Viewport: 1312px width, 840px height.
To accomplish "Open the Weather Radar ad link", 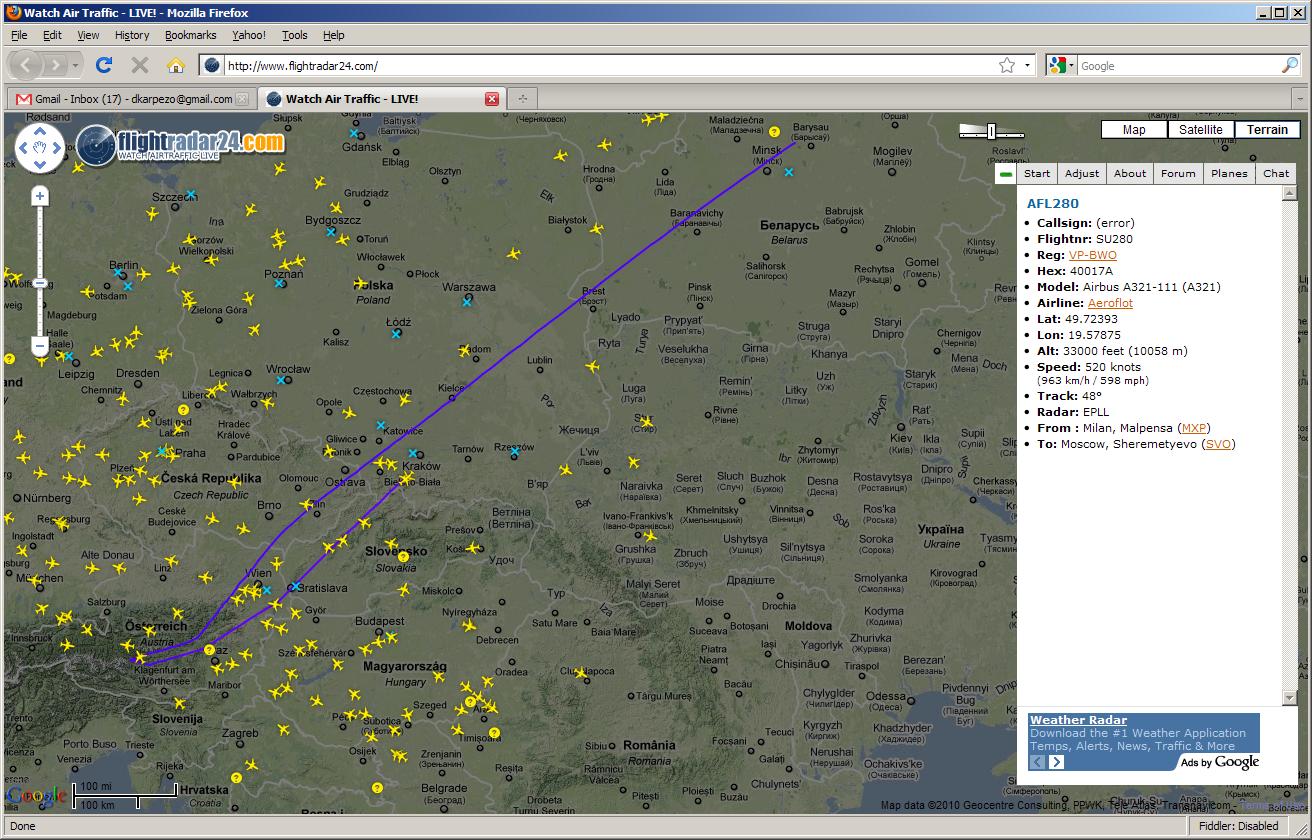I will tap(1078, 720).
